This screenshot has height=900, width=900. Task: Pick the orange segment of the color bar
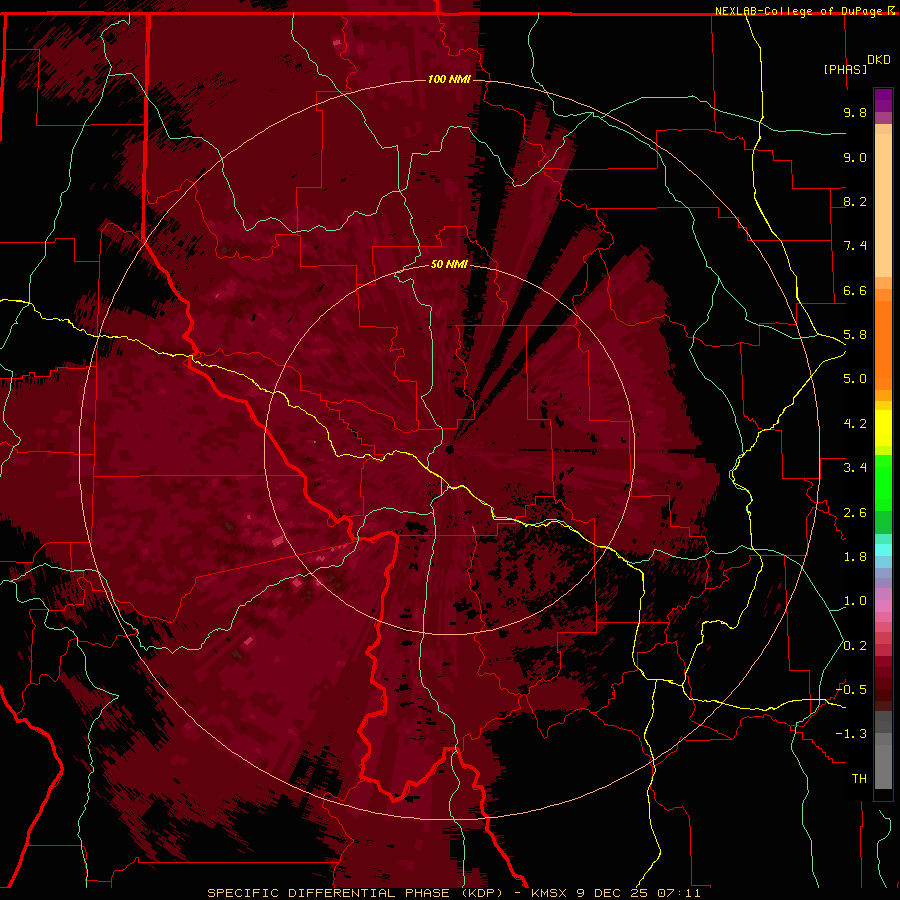point(883,345)
